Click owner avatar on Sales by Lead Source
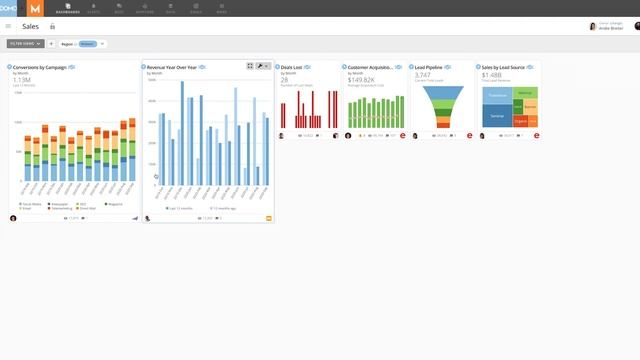This screenshot has height=360, width=640. tap(482, 136)
